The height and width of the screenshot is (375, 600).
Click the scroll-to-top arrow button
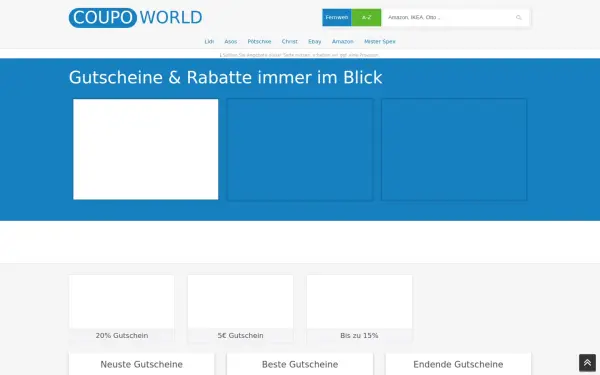coord(587,363)
